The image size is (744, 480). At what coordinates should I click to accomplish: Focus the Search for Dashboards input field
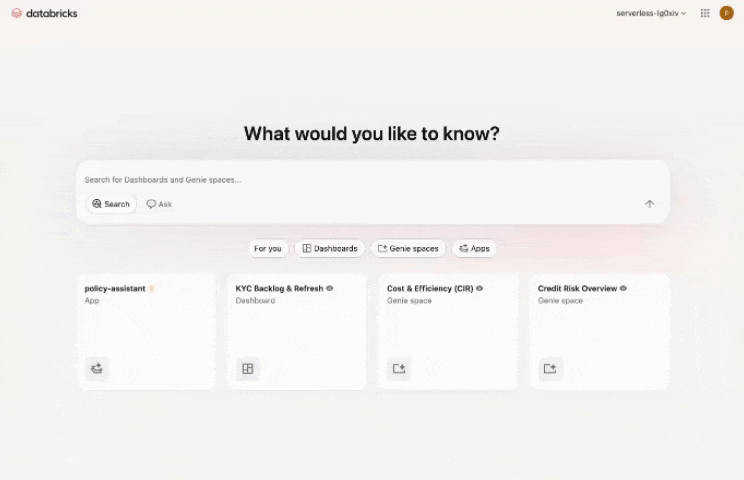click(x=372, y=180)
